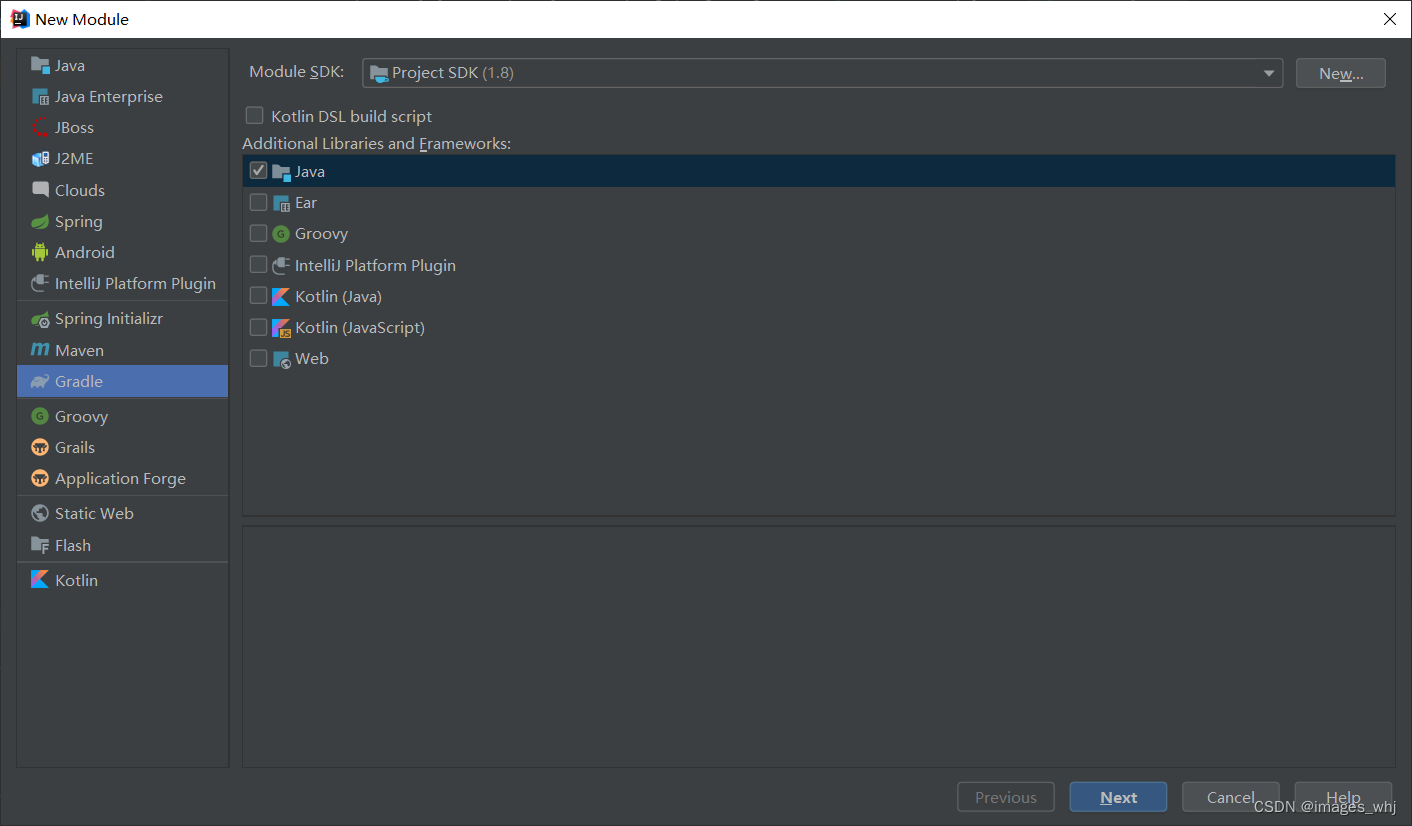Select the Static Web module type

[x=122, y=513]
